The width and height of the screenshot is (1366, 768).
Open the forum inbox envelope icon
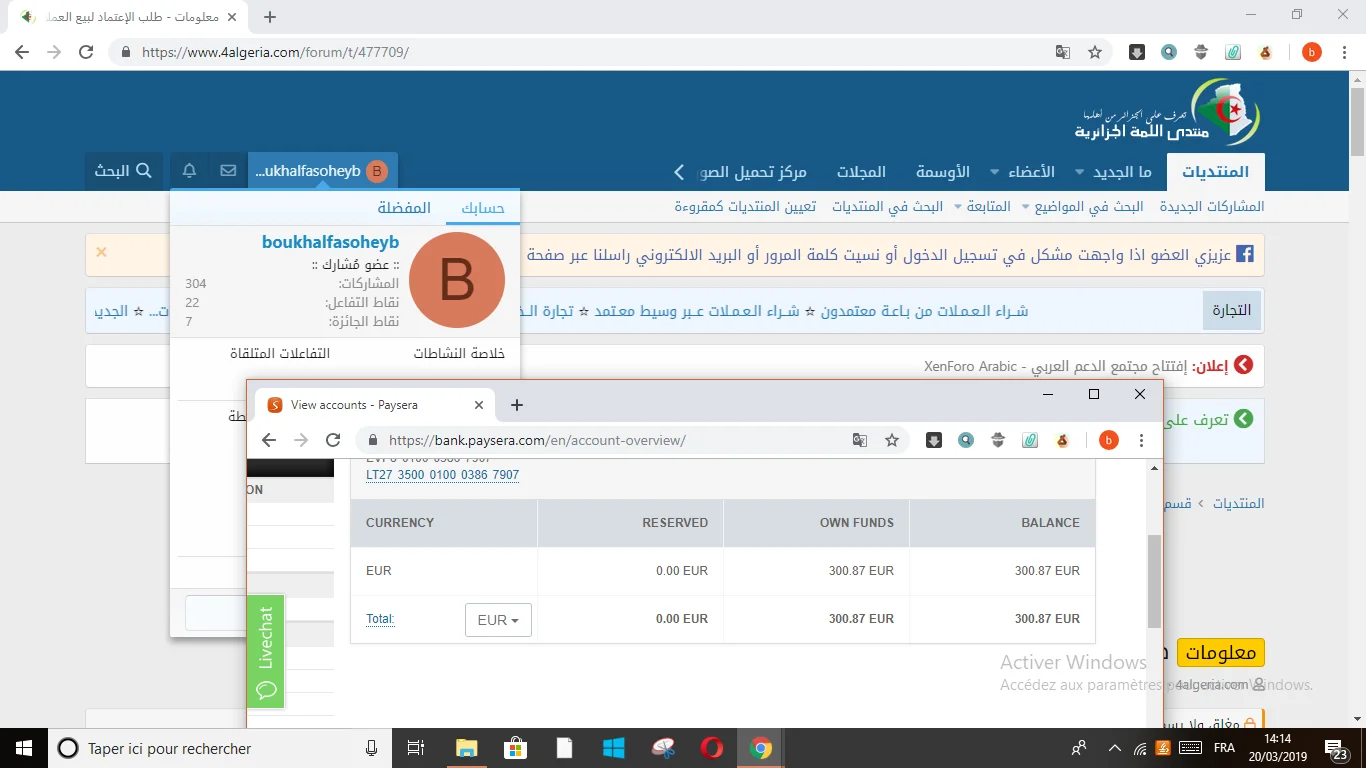pyautogui.click(x=228, y=171)
